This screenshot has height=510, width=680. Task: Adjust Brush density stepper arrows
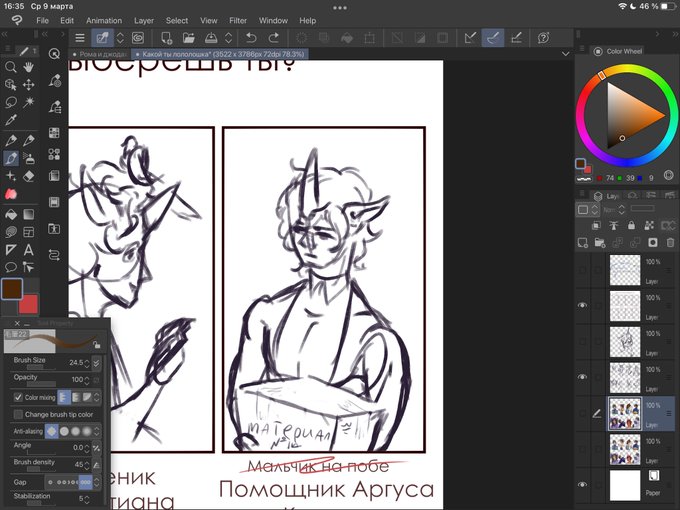[x=87, y=464]
